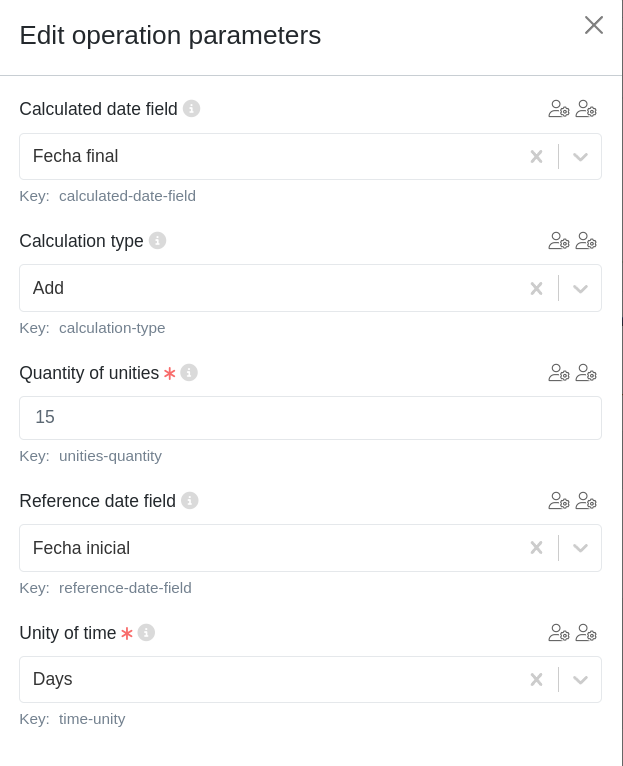The height and width of the screenshot is (766, 623).
Task: Clear the Fecha final selection
Action: click(x=537, y=157)
